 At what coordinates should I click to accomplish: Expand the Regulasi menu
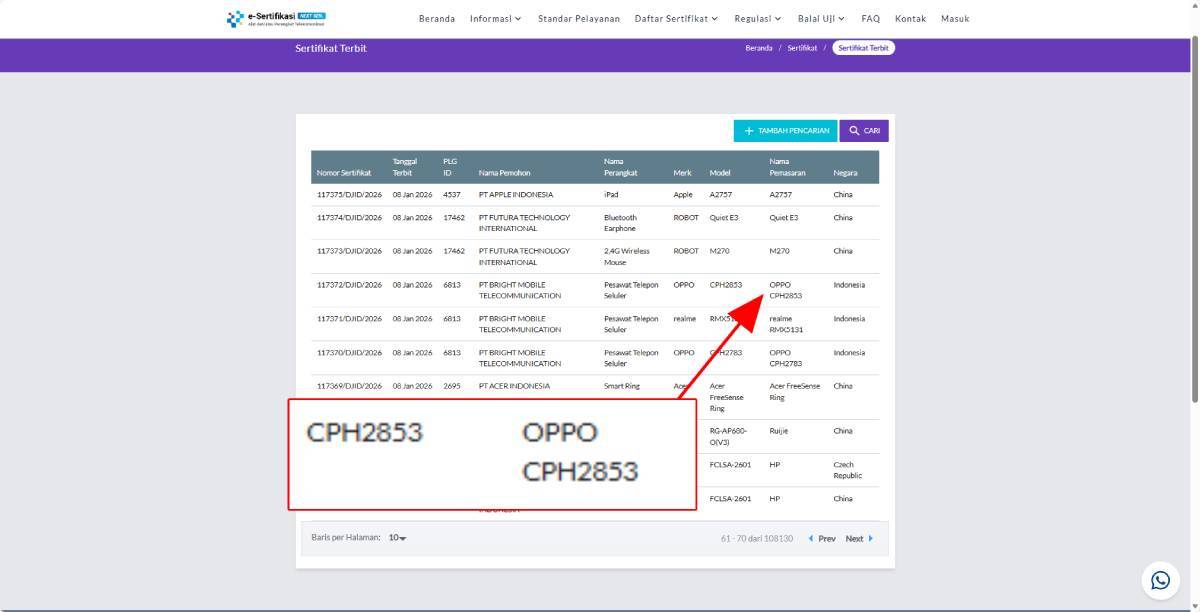758,18
